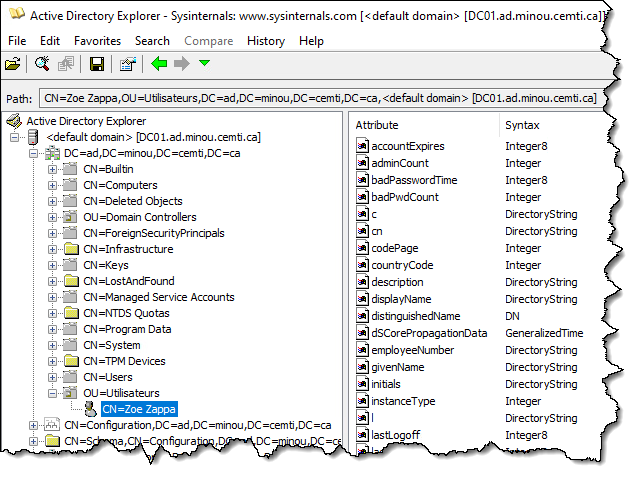Click the Save snapshot floppy icon
Viewport: 643px width, 480px height.
97,64
